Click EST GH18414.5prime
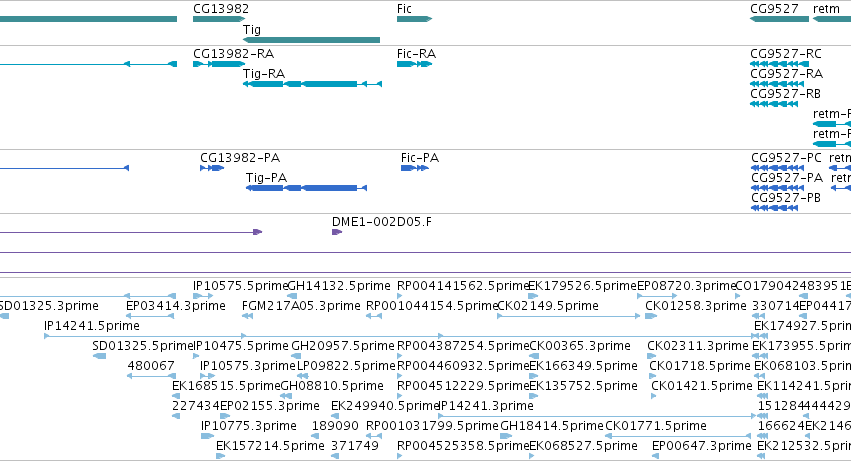This screenshot has height=461, width=851. (552, 427)
